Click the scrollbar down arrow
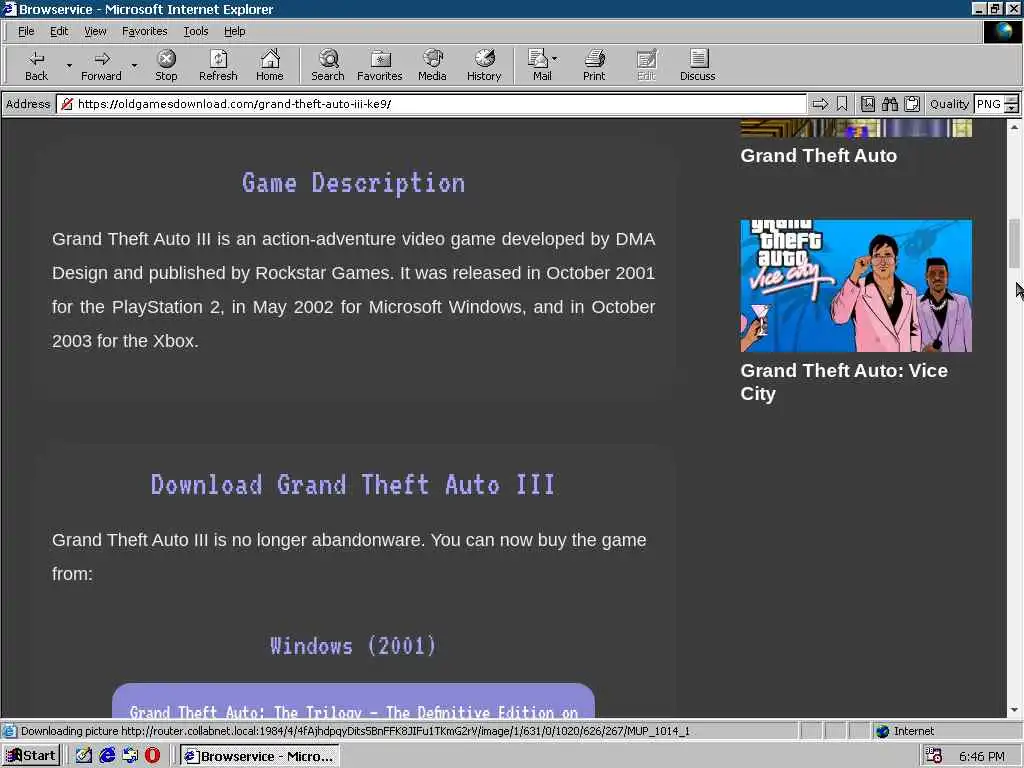 (1014, 710)
